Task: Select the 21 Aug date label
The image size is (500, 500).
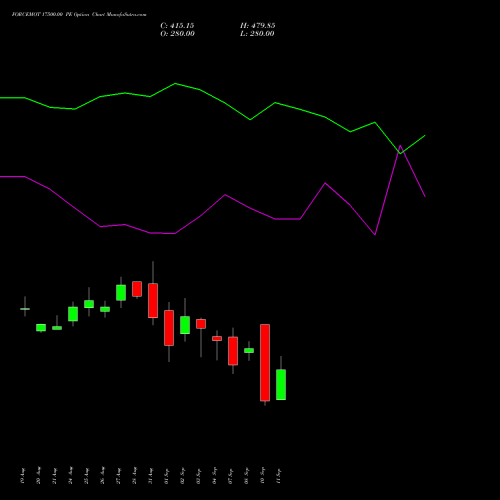Action: 55,476
